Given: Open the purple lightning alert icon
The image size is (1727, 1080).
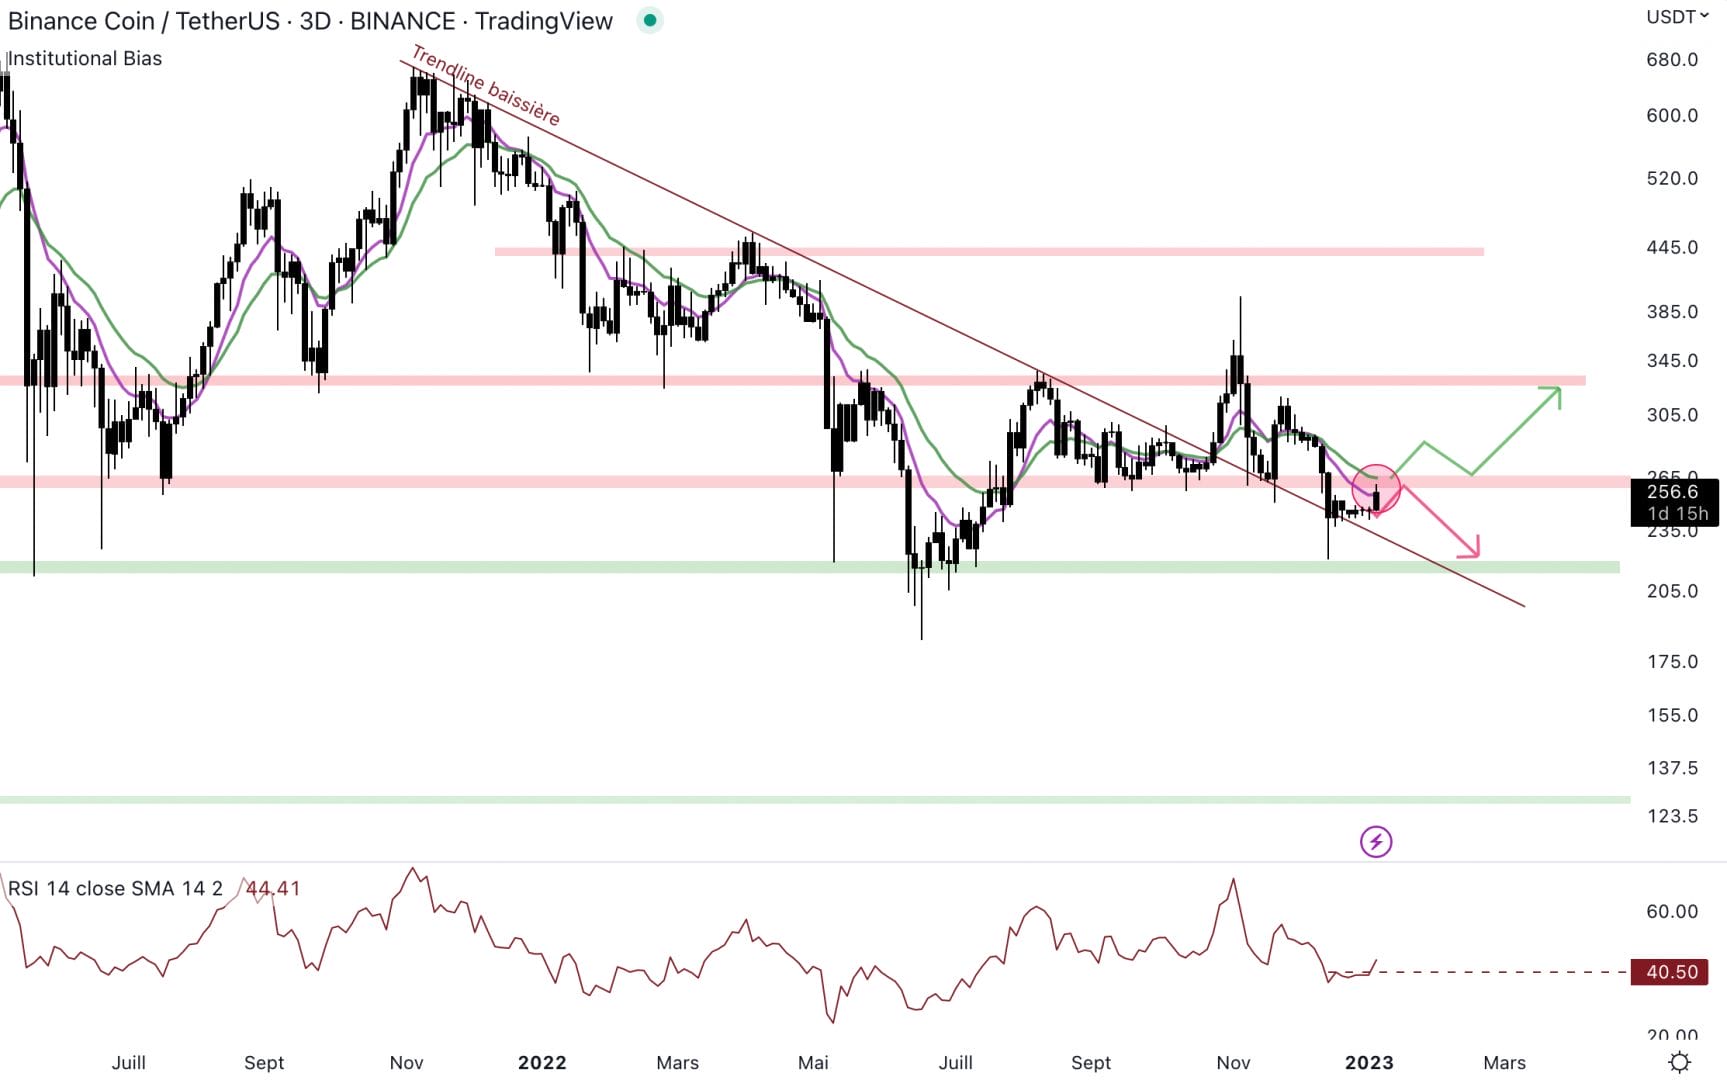Looking at the screenshot, I should pos(1377,841).
